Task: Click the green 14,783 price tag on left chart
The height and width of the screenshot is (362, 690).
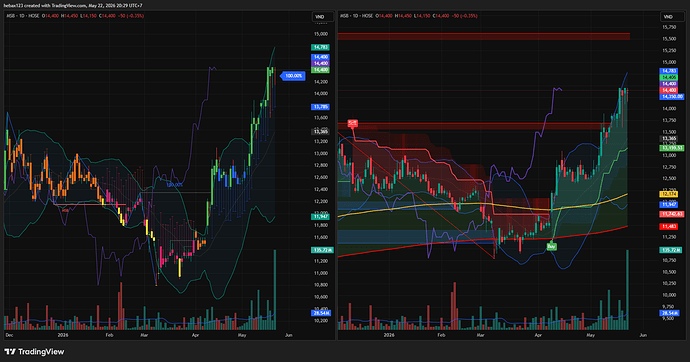Action: click(320, 47)
